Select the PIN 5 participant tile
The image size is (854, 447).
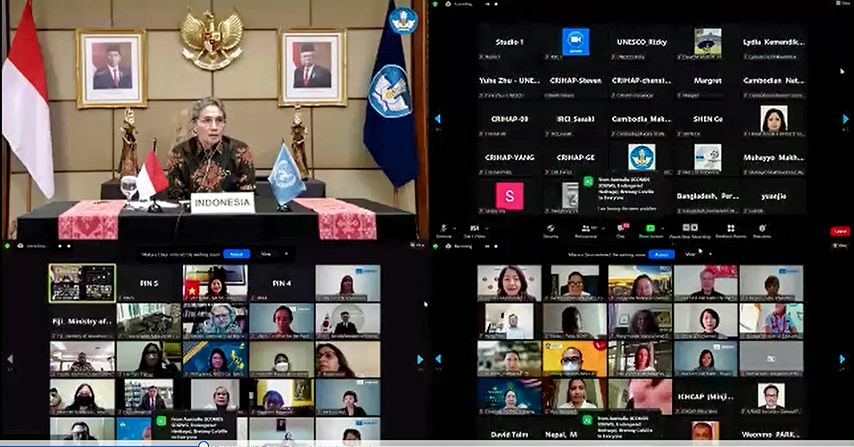[x=149, y=283]
